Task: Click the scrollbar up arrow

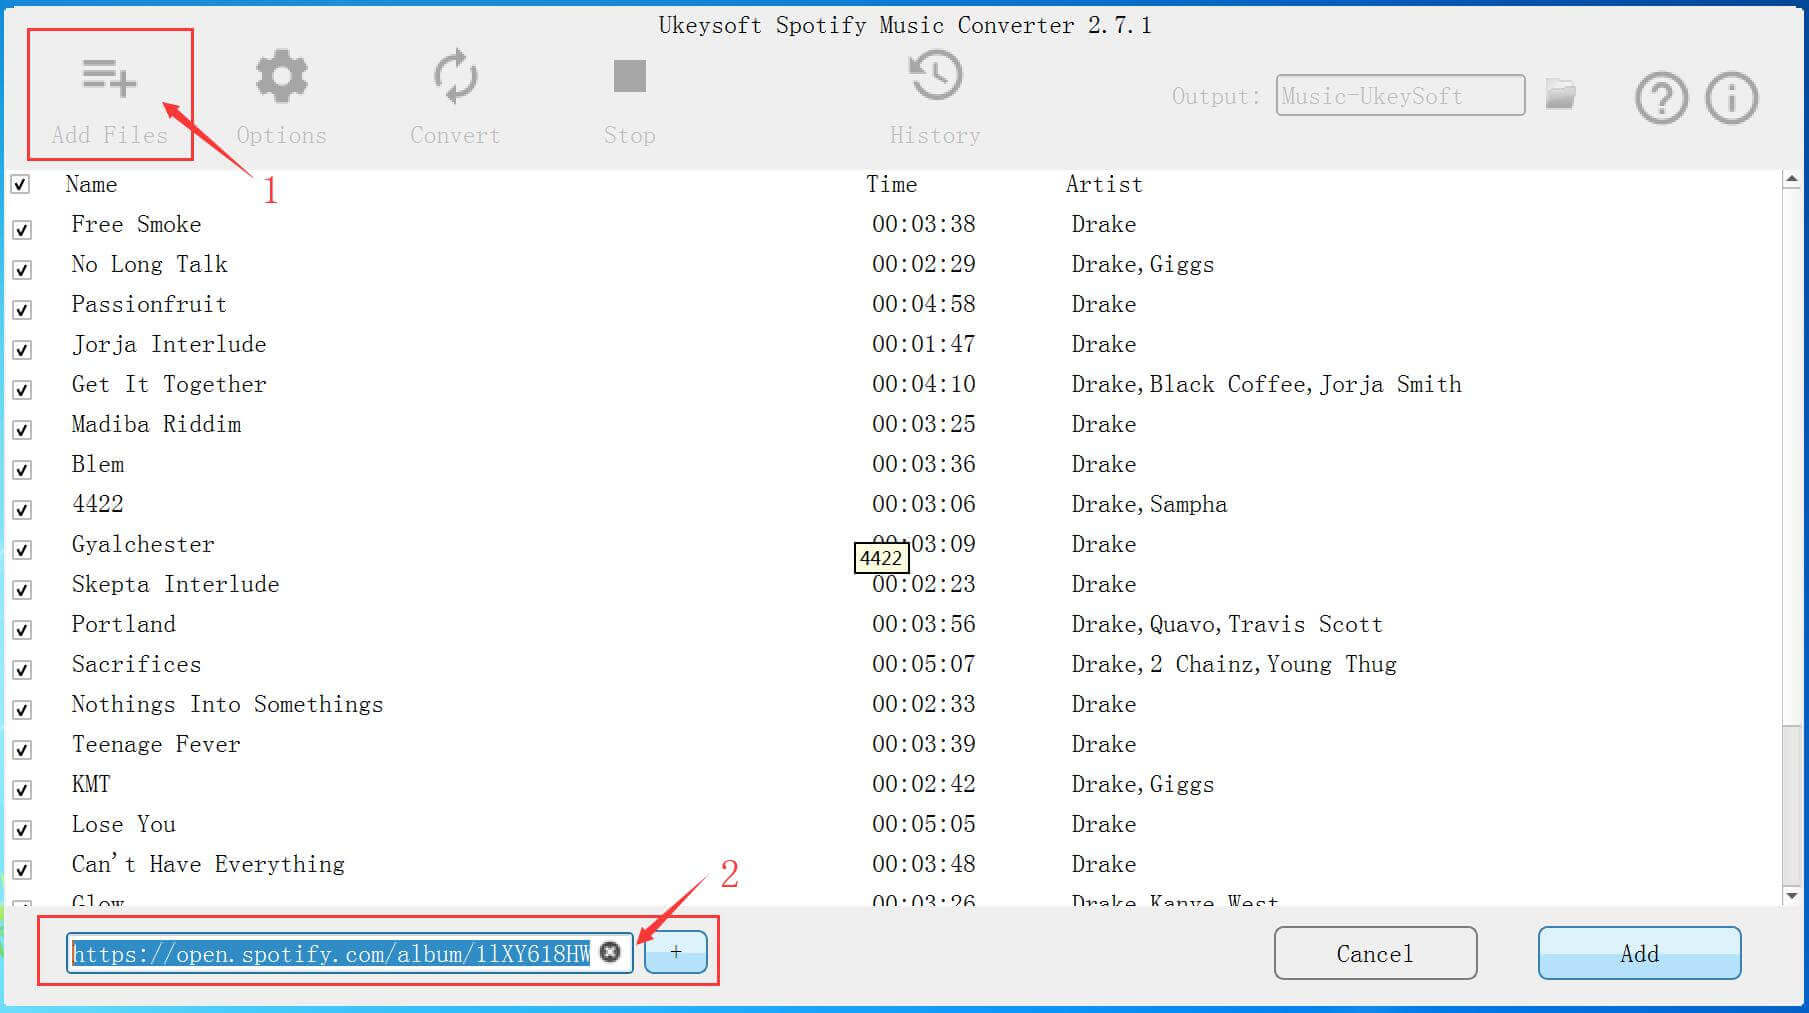Action: coord(1791,180)
